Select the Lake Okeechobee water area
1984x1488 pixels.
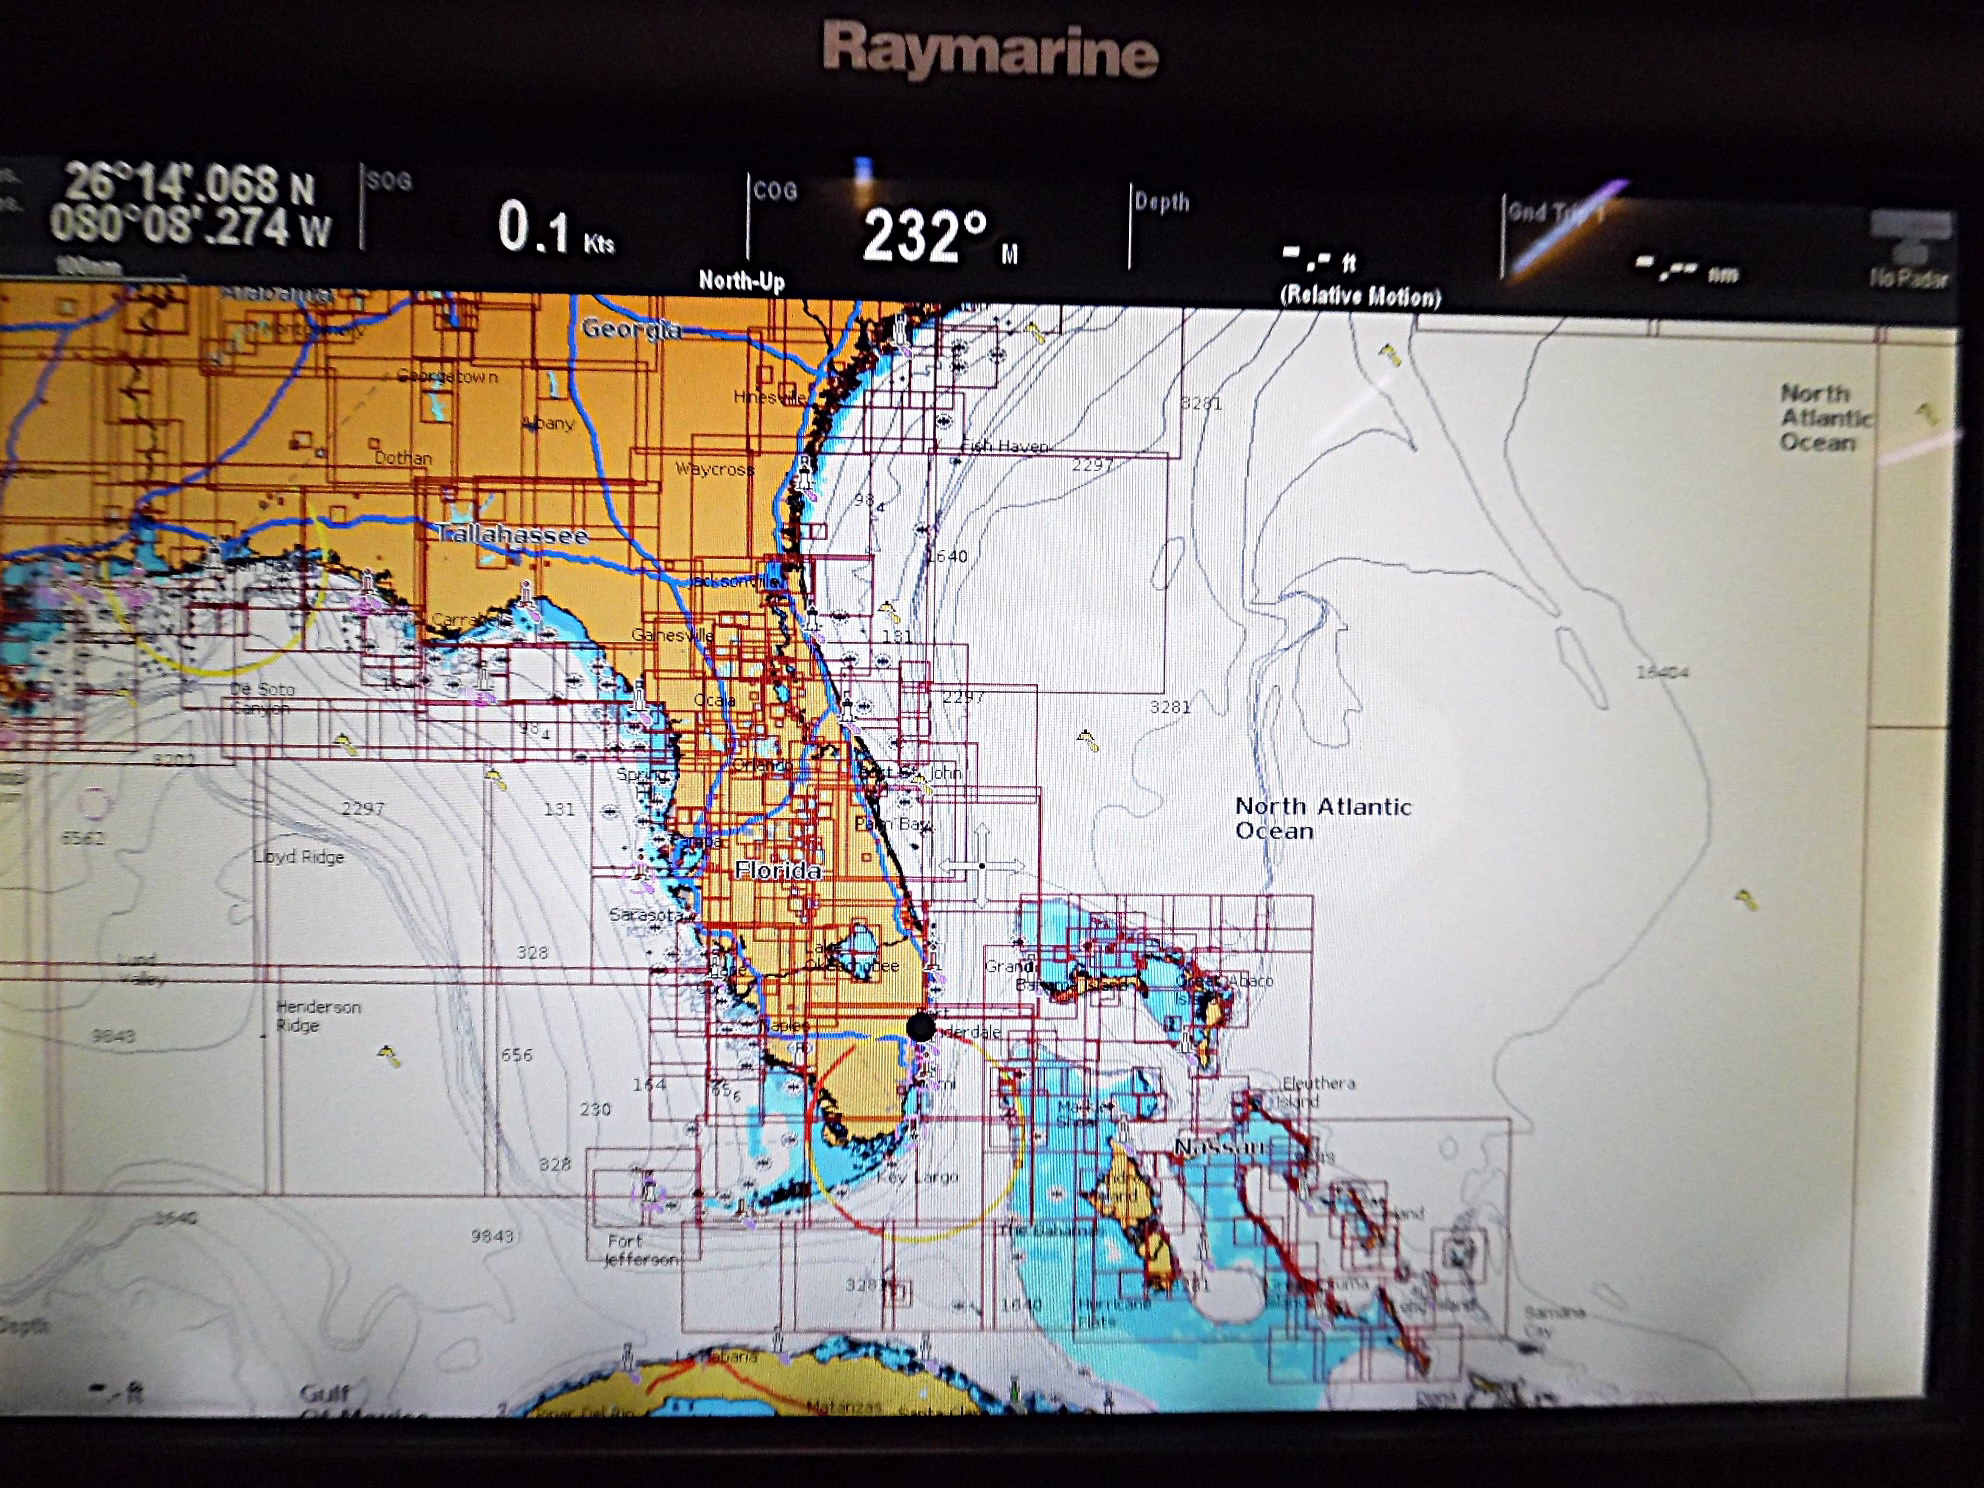(x=856, y=940)
